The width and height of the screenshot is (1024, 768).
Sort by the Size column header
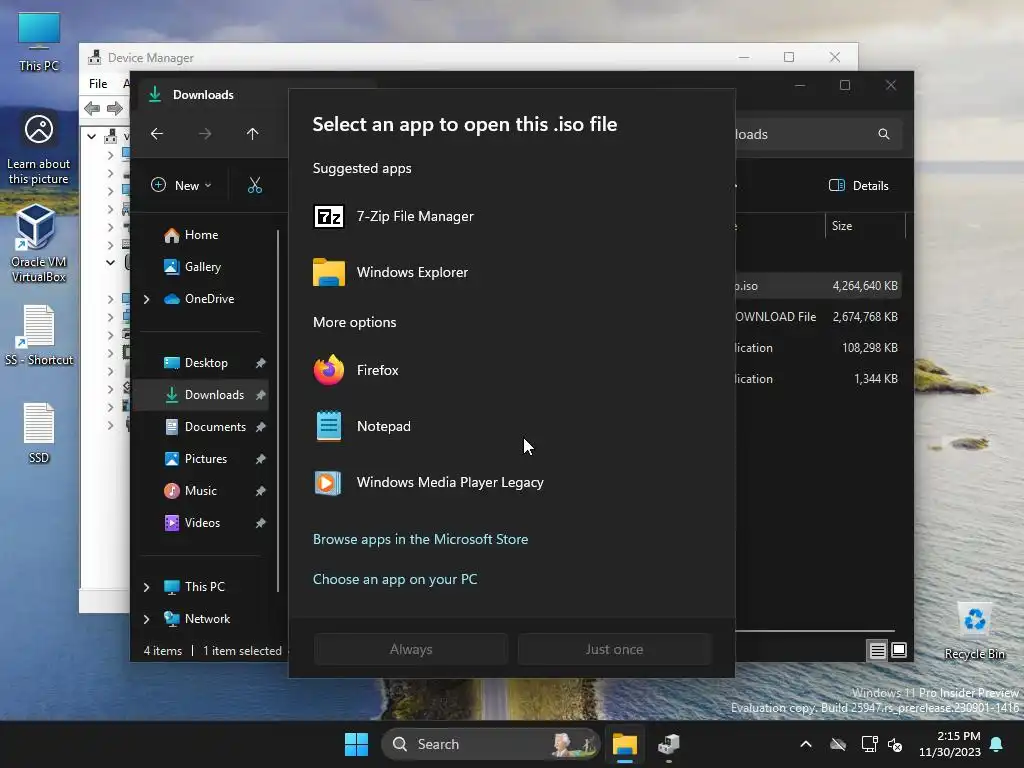pos(865,226)
